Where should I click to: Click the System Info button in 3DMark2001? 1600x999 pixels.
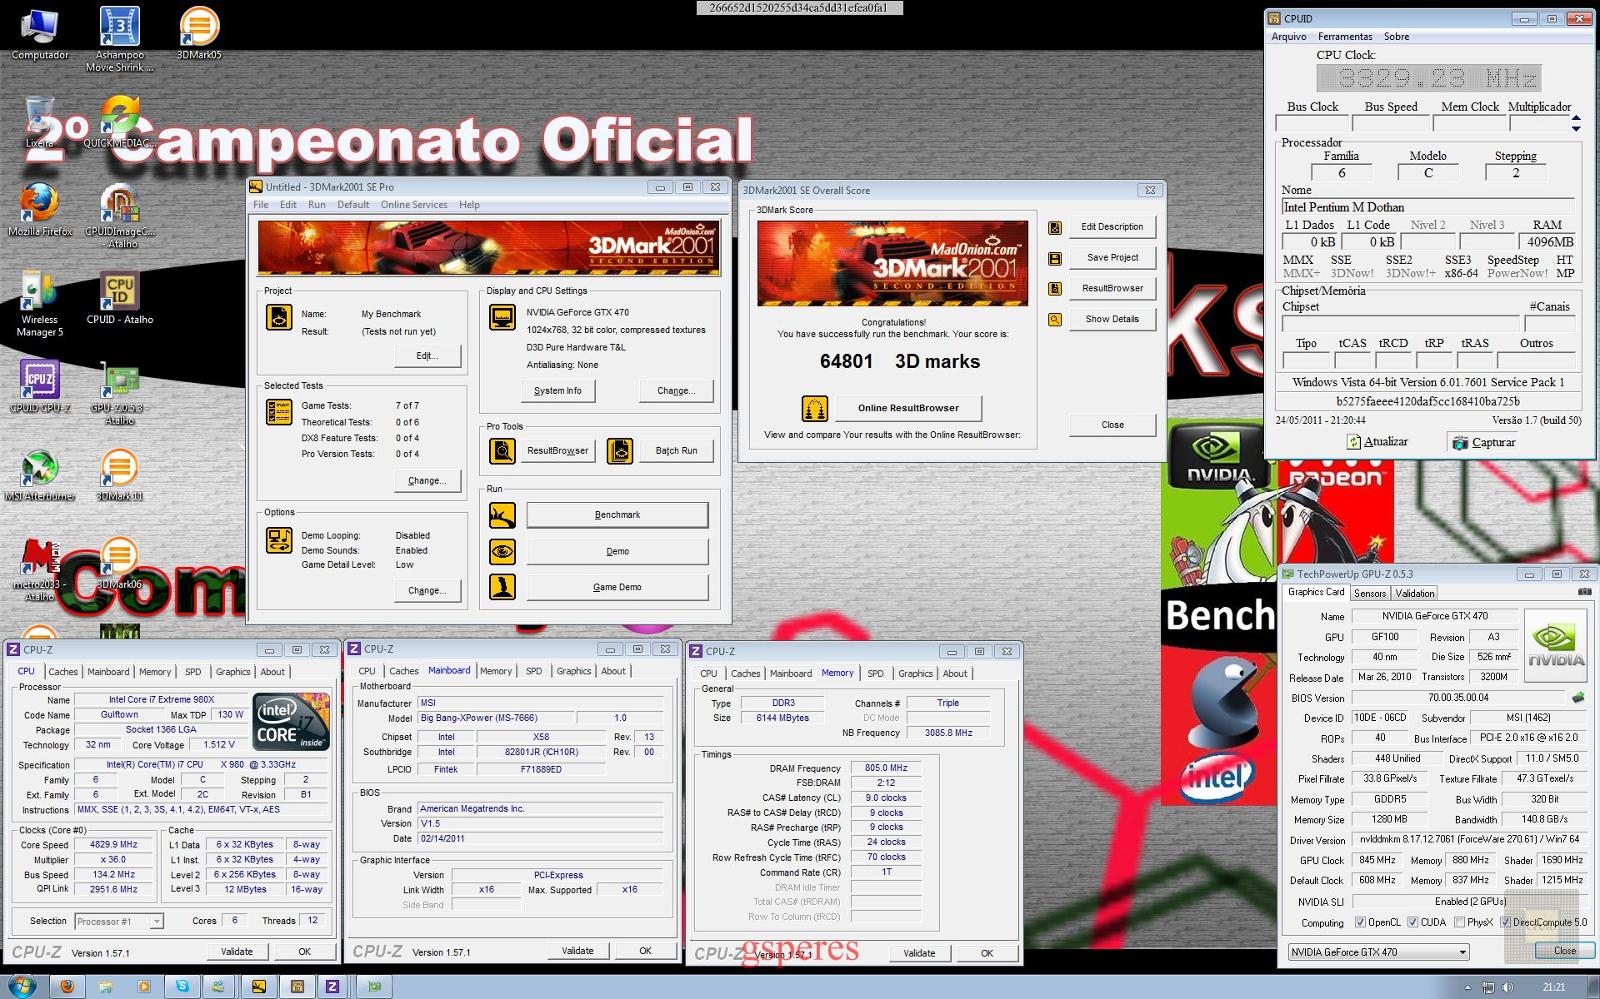(558, 391)
